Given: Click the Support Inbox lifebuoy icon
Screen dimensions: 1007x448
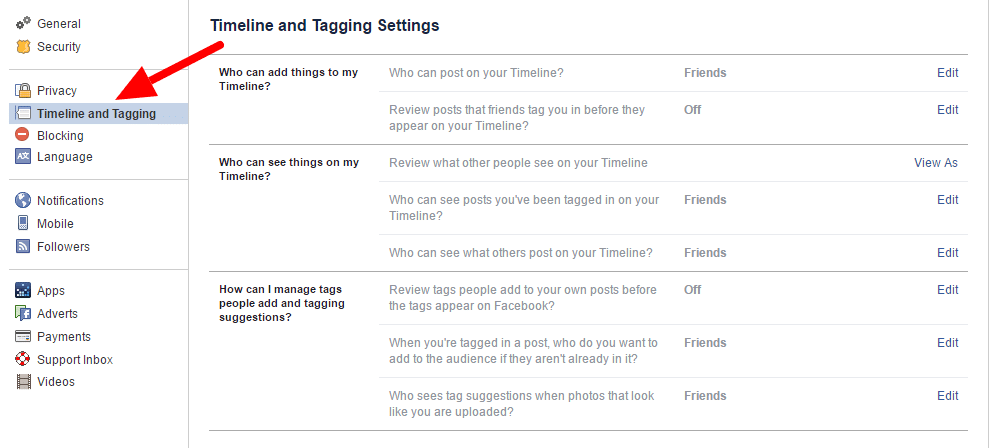Looking at the screenshot, I should [23, 359].
